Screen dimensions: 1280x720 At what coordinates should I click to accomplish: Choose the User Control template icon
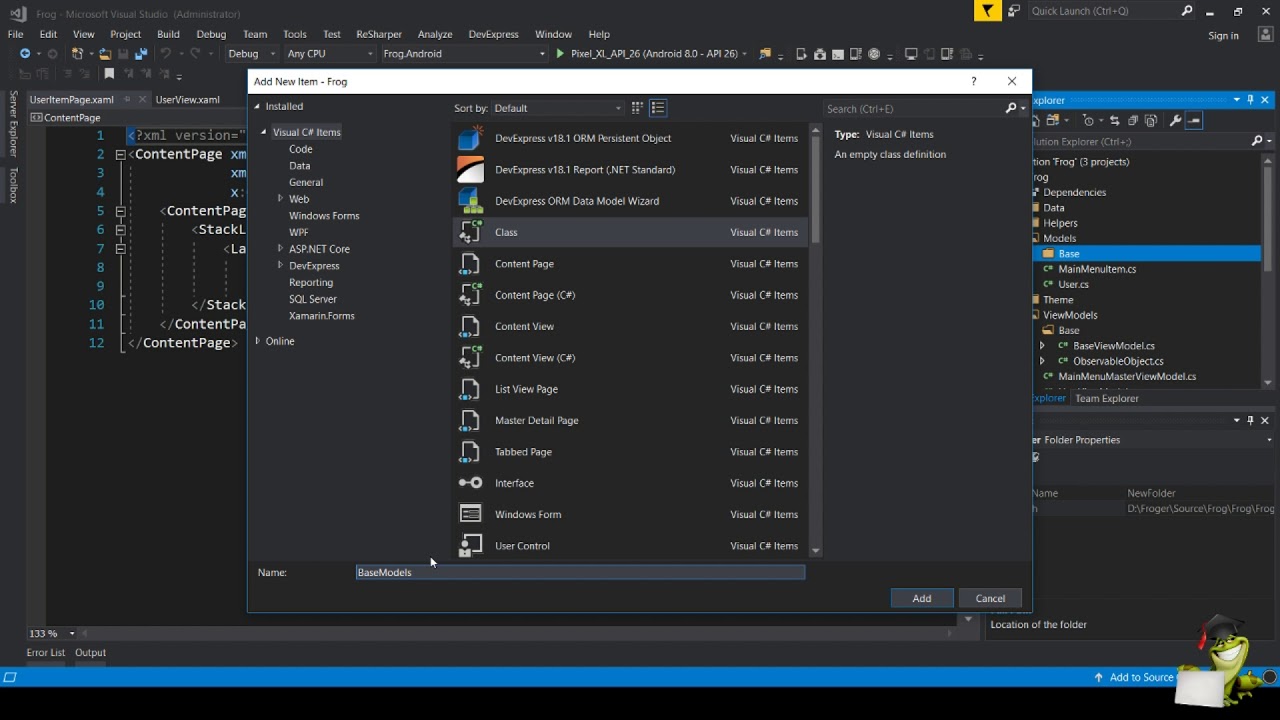[x=470, y=546]
